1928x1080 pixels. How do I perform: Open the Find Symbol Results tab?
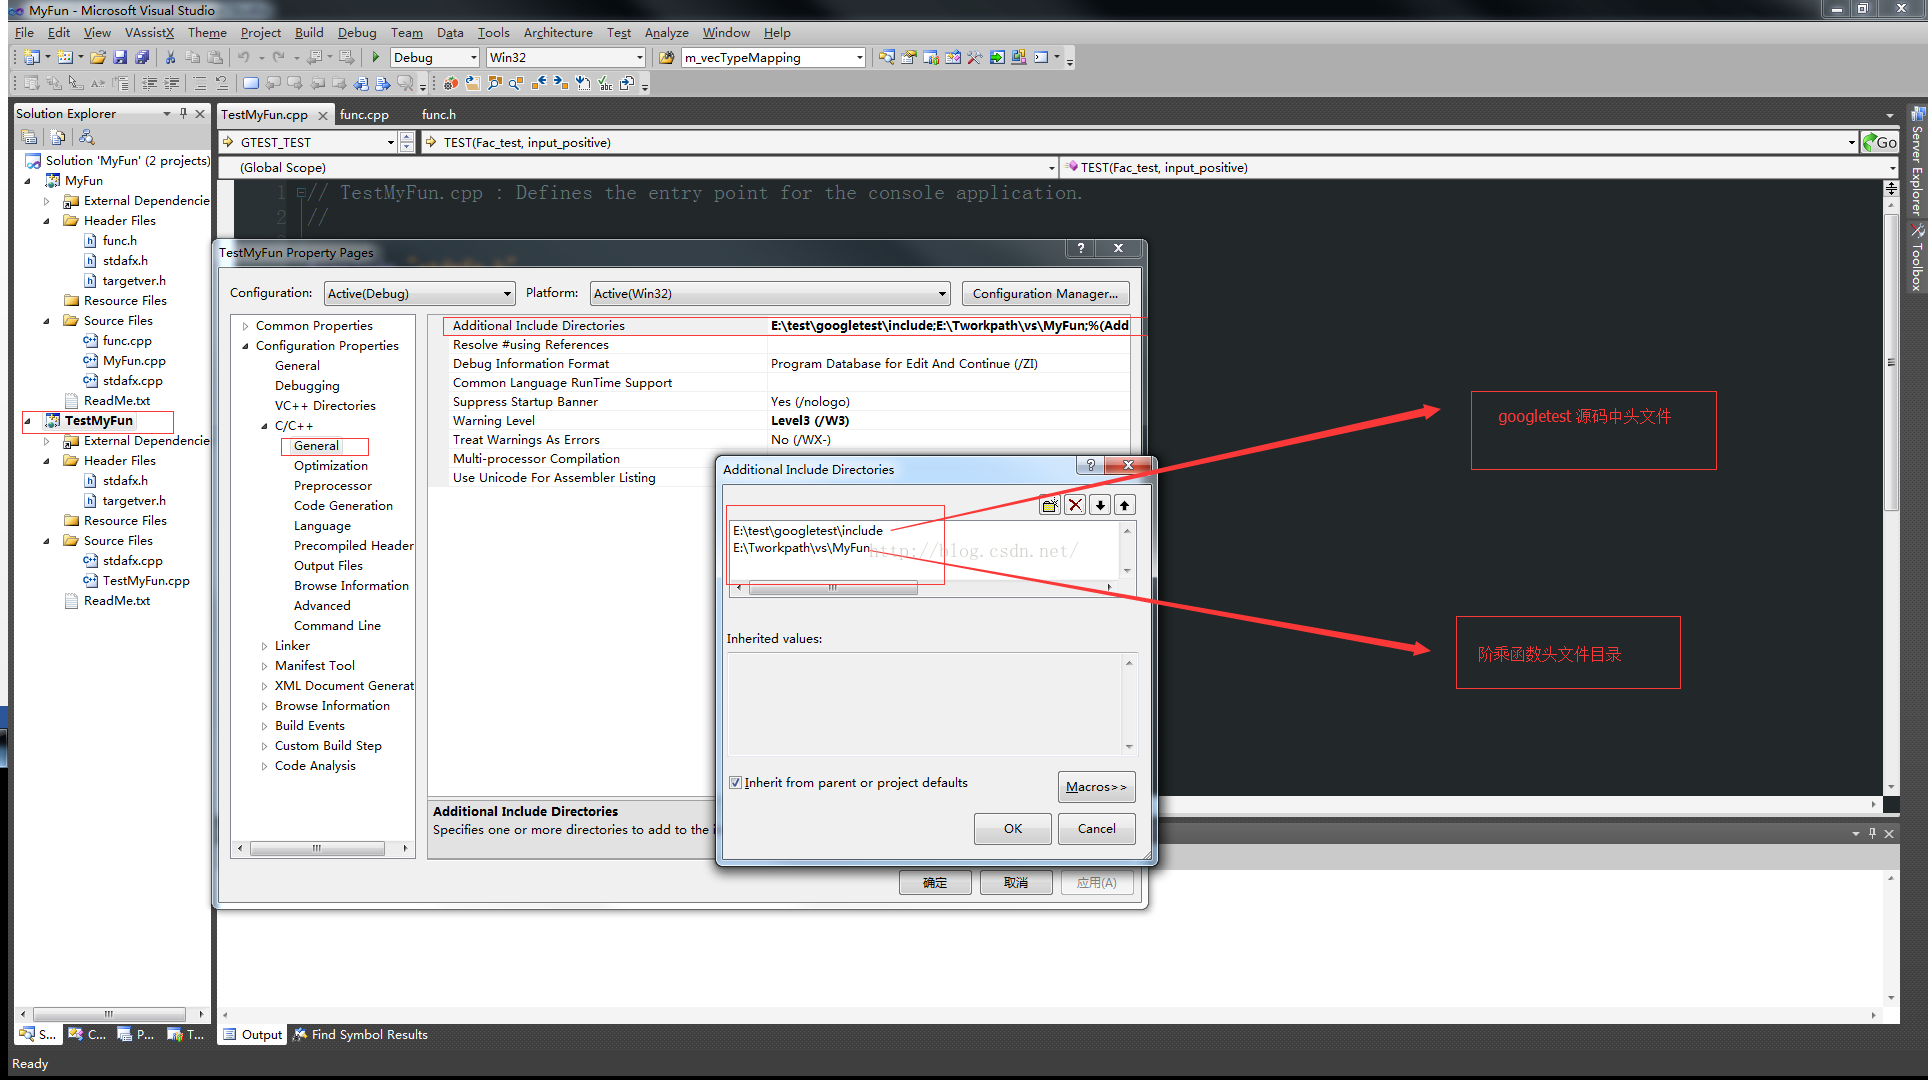[360, 1034]
